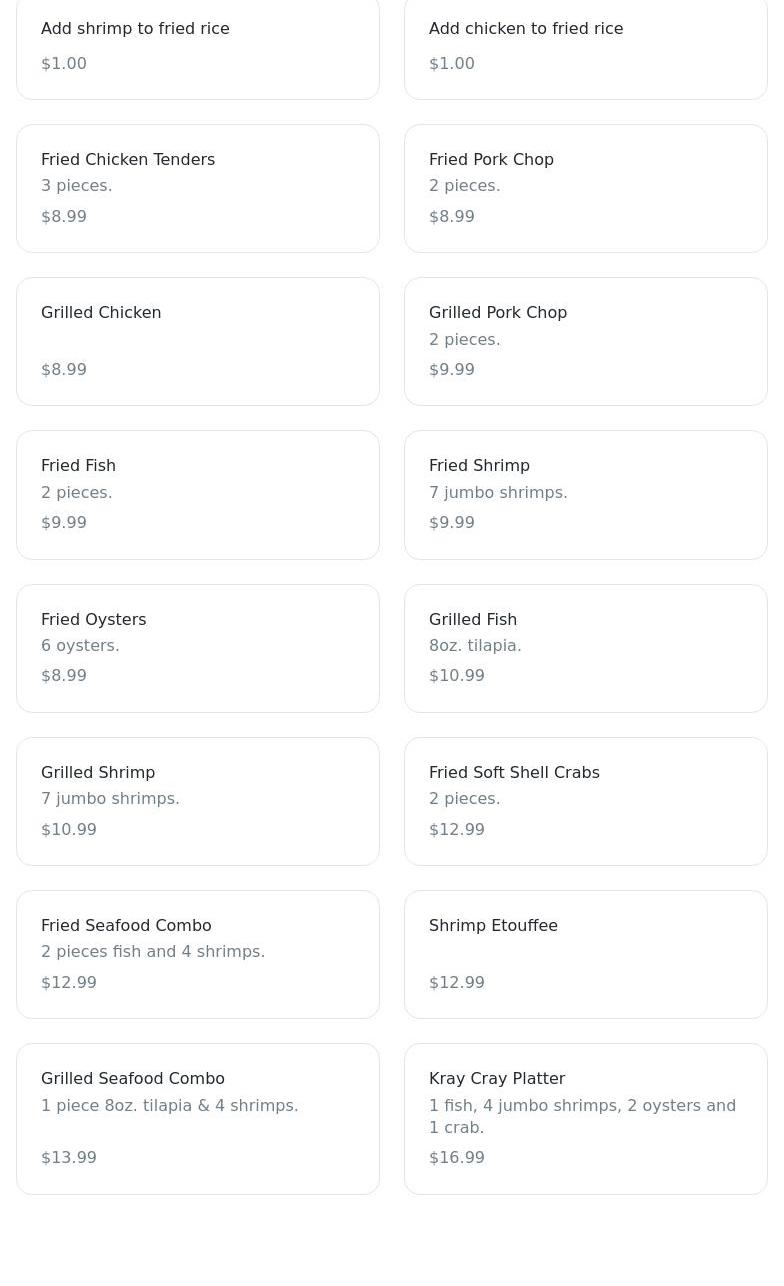
Task: Open Grilled Chicken menu item
Action: 198,341
